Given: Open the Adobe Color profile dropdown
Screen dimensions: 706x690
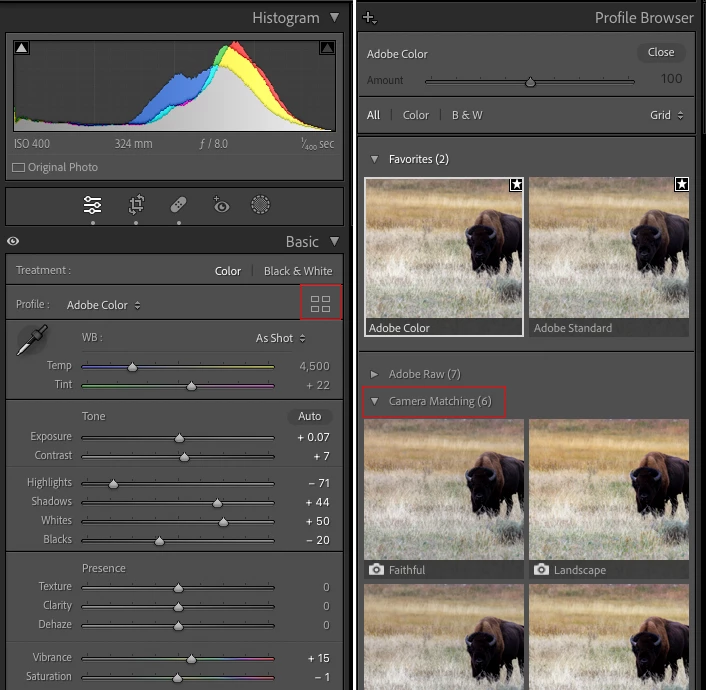Looking at the screenshot, I should click(104, 305).
